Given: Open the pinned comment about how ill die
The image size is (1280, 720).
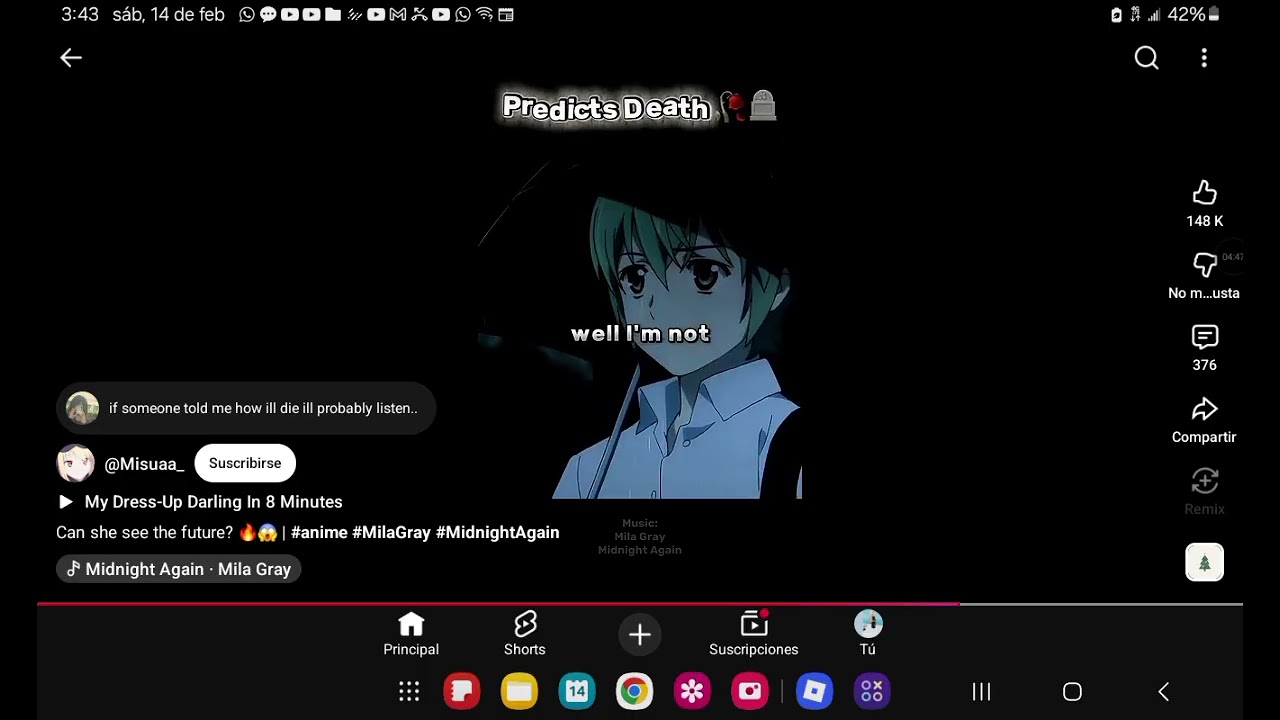Looking at the screenshot, I should (246, 408).
